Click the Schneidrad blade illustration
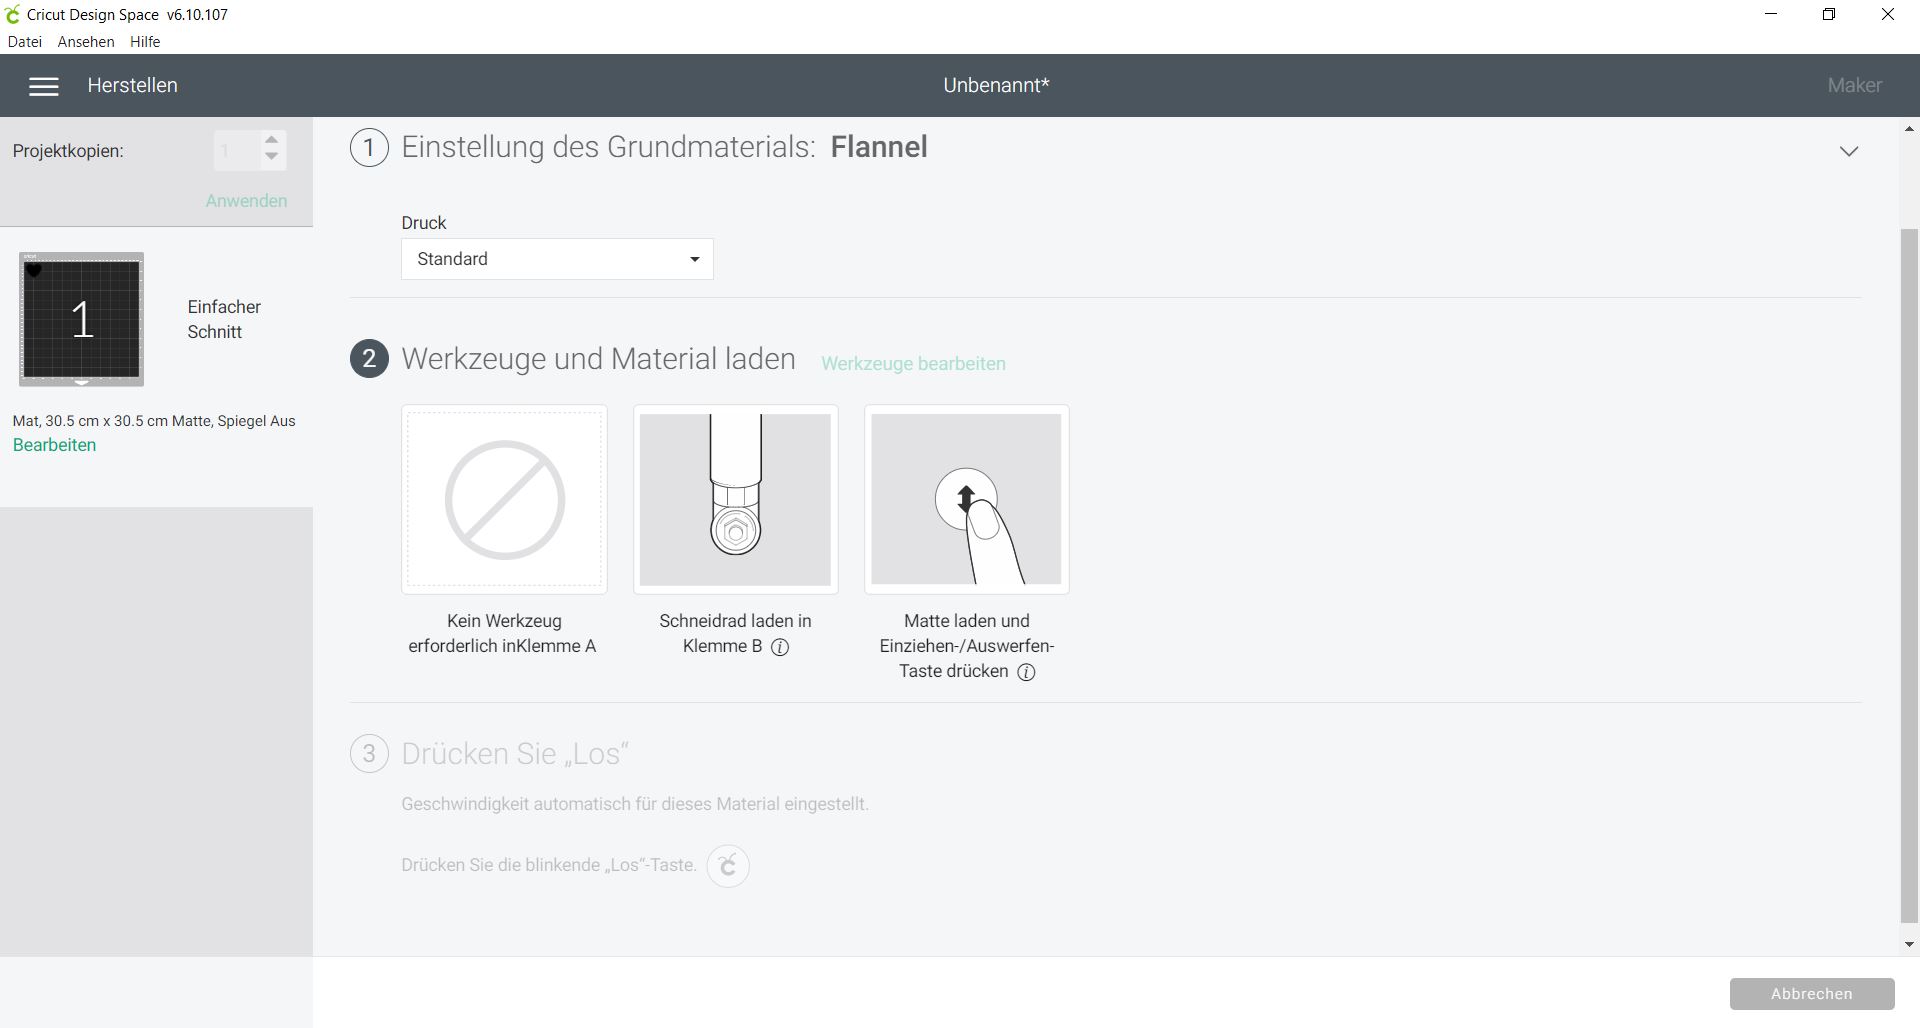Image resolution: width=1920 pixels, height=1028 pixels. tap(735, 499)
